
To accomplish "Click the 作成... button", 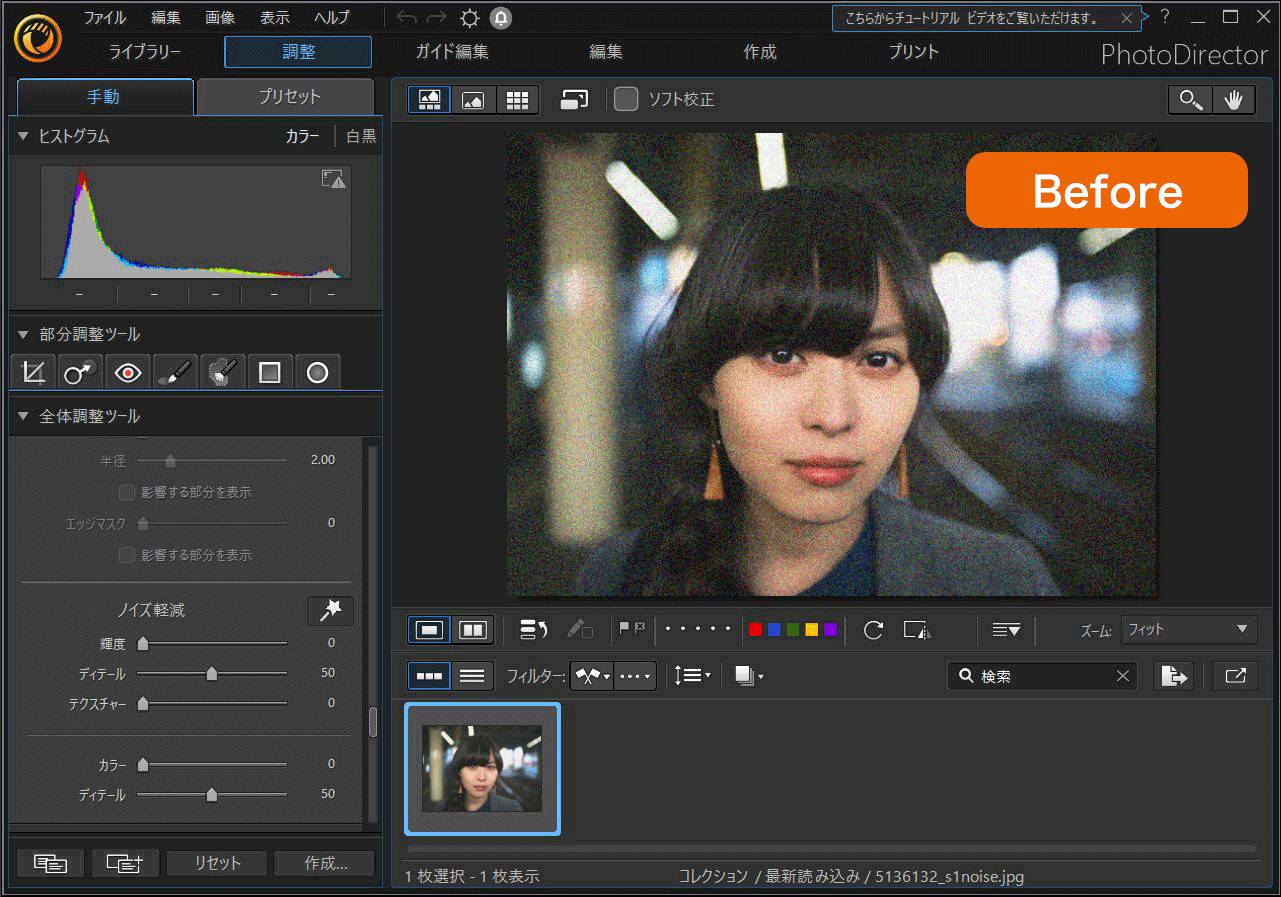I will point(324,862).
